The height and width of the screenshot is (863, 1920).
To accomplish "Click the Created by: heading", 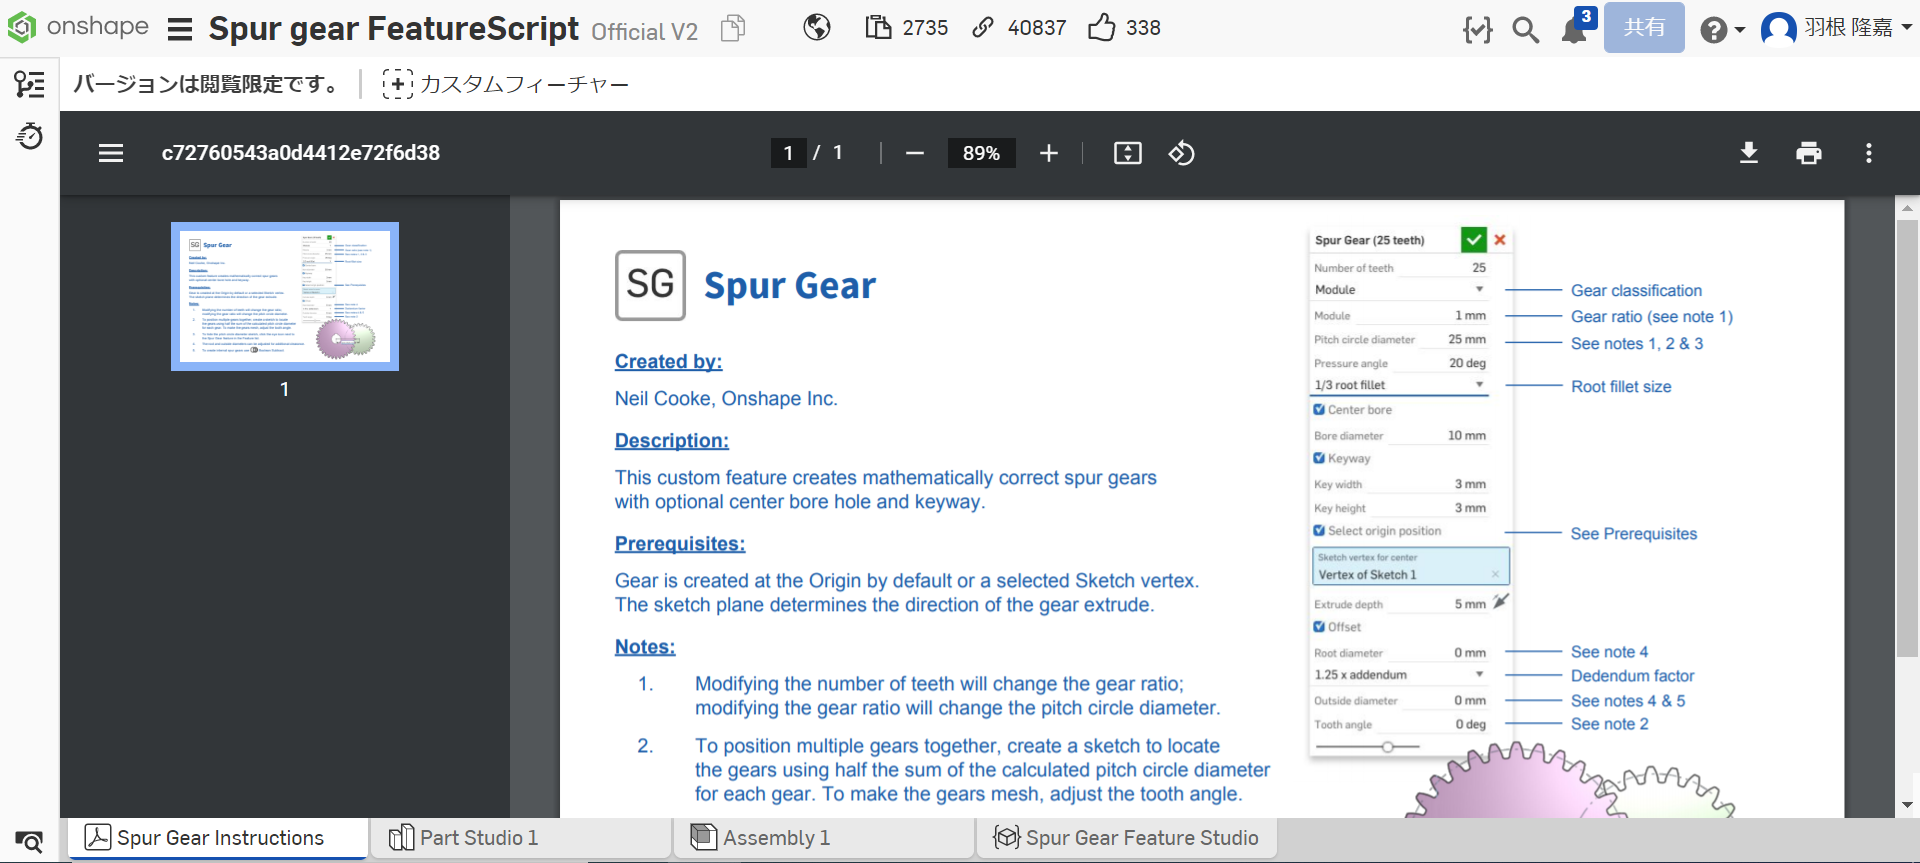I will pos(668,361).
